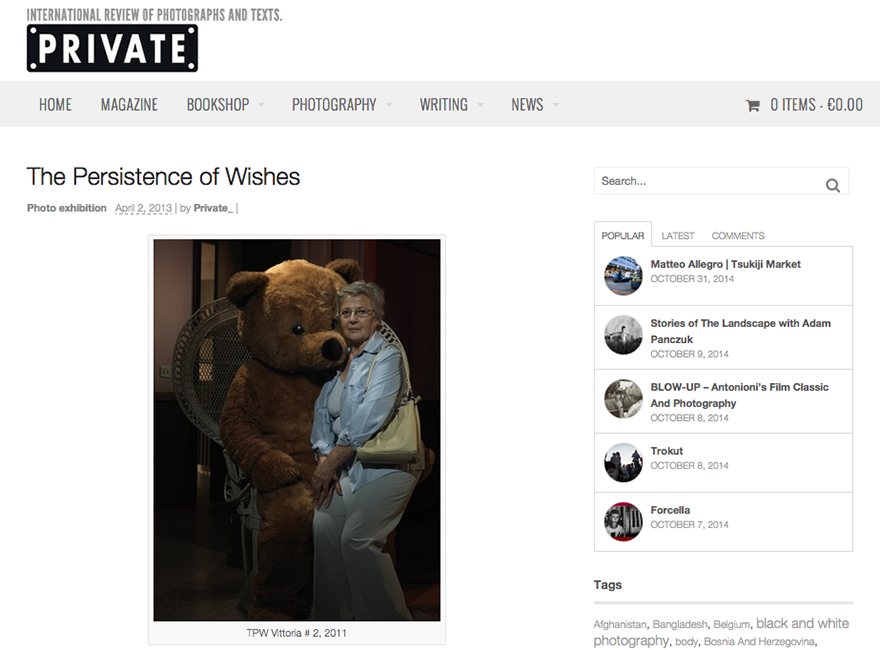Open Stories of The Landscape thumbnail
This screenshot has height=650, width=880.
coord(623,335)
